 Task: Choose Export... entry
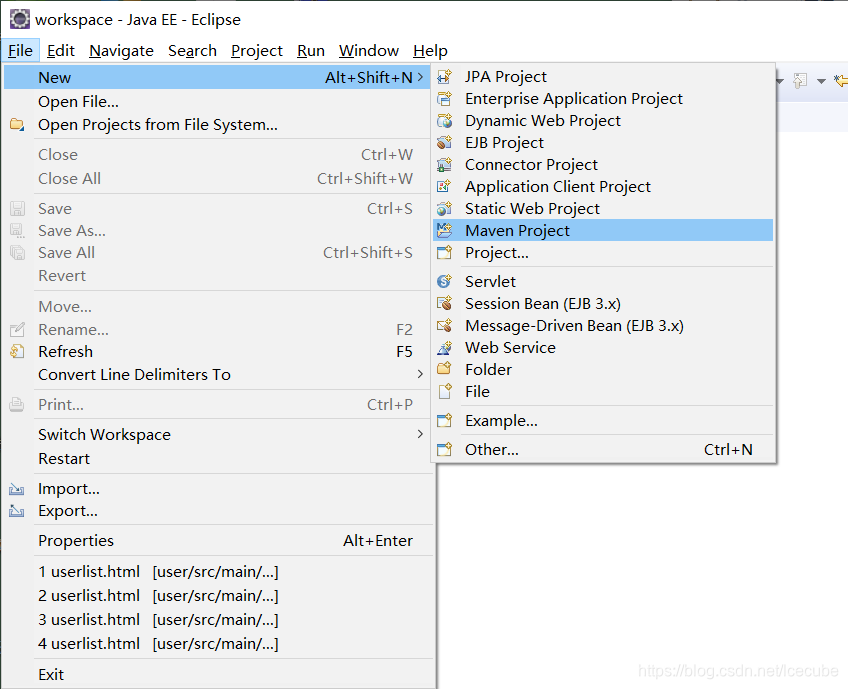(217, 511)
